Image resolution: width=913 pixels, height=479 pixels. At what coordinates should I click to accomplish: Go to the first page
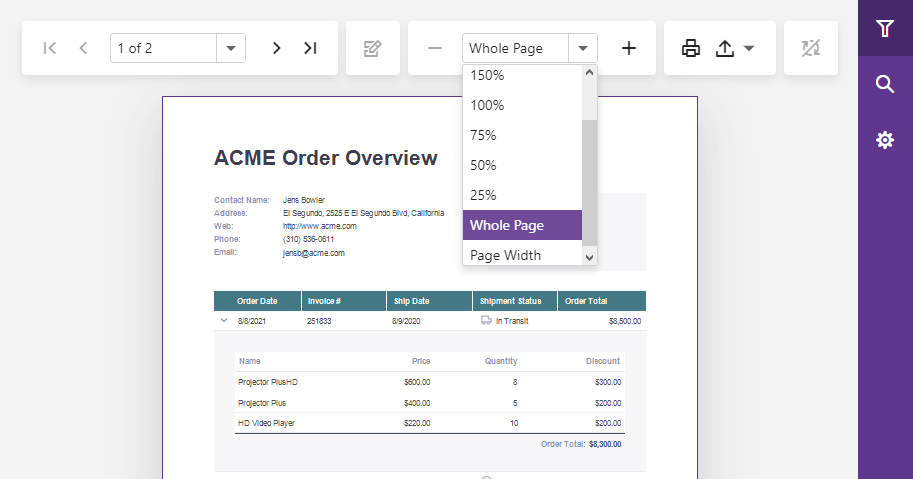pyautogui.click(x=50, y=48)
